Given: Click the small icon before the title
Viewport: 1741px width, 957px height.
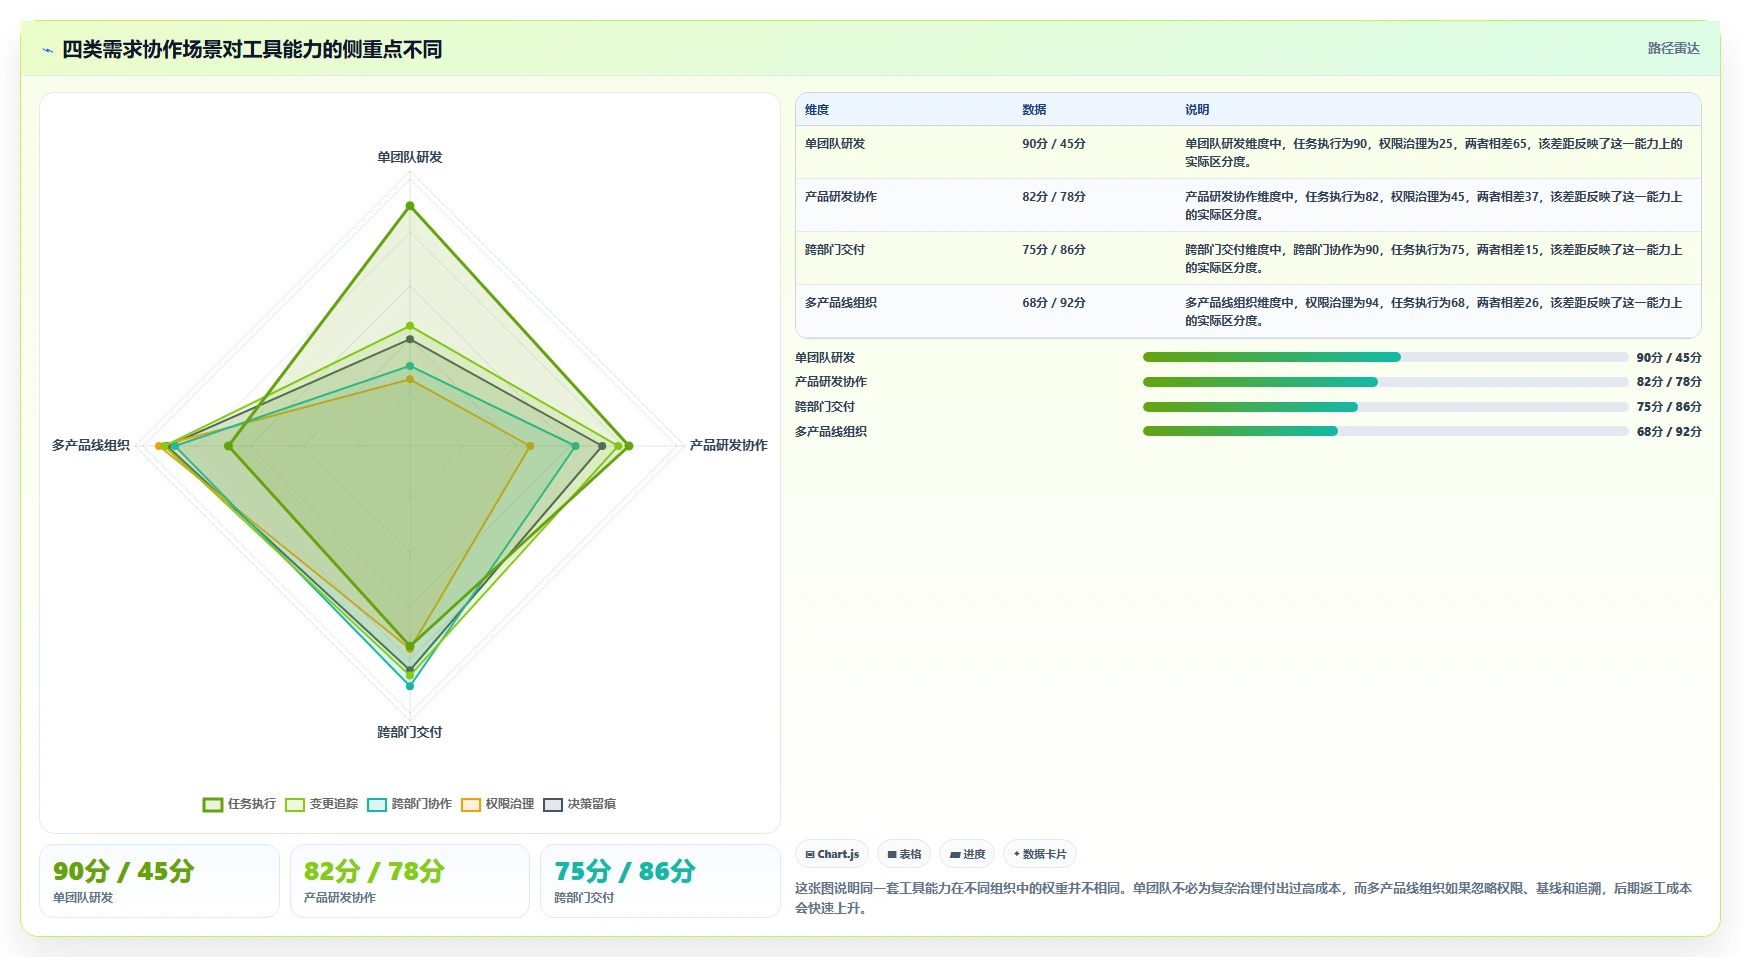Looking at the screenshot, I should (x=47, y=50).
